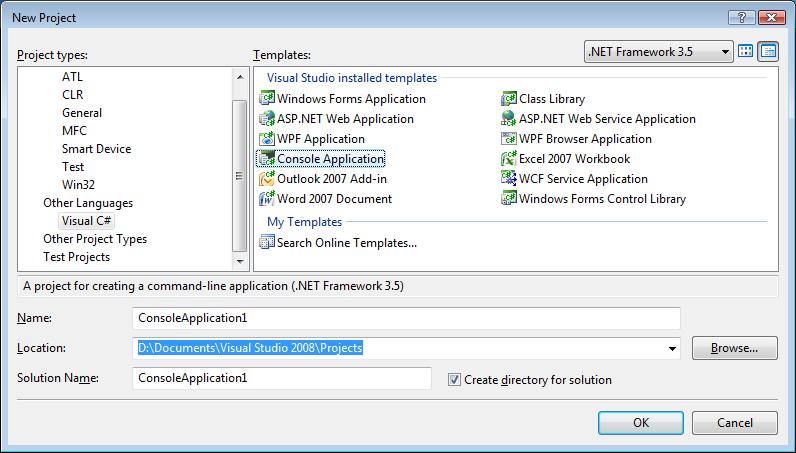Pick the WPF Application template icon

pyautogui.click(x=267, y=139)
